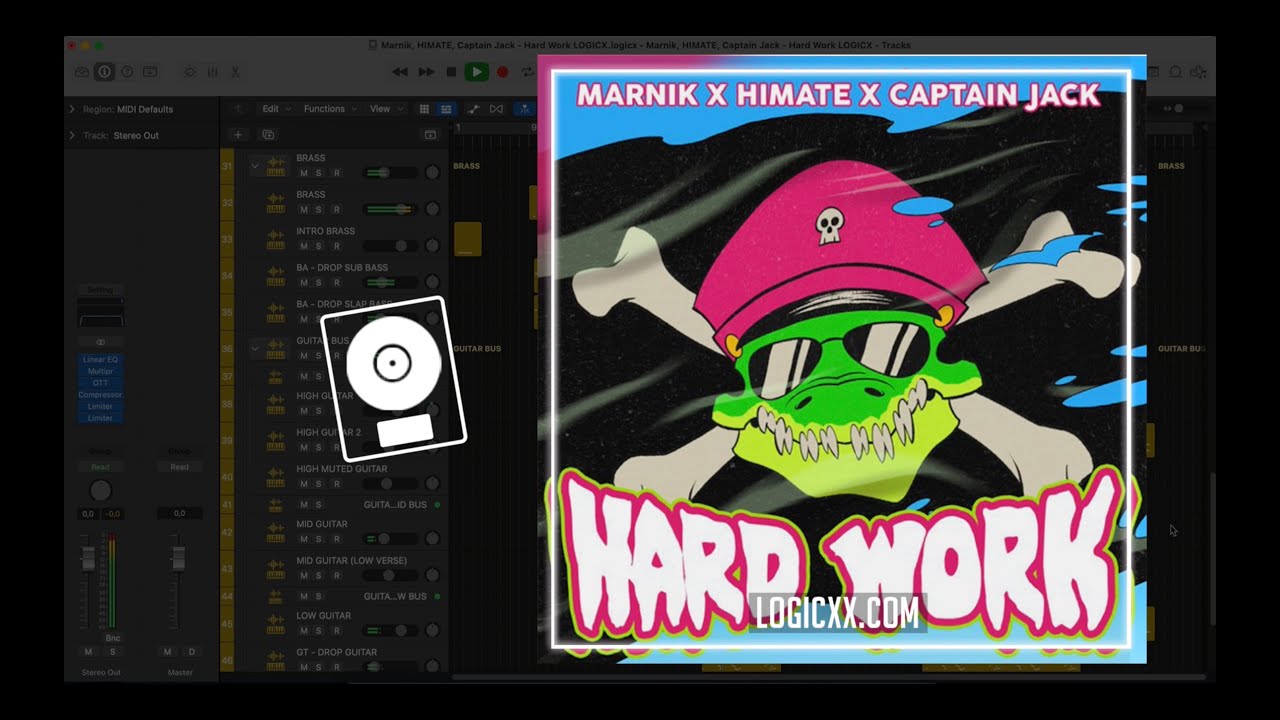The image size is (1280, 720).
Task: Record-enable the MID GUITAR (LOW VERSE) track
Action: pos(336,576)
